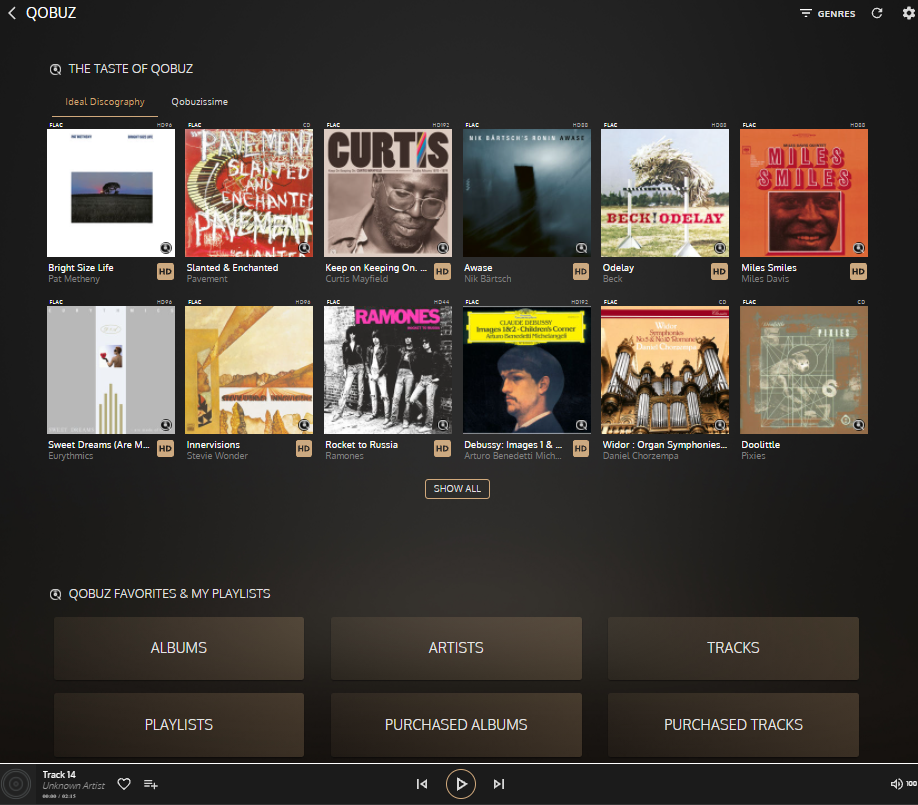The width and height of the screenshot is (918, 805).
Task: Click the Nik Bärtsch artist name
Action: [x=488, y=279]
